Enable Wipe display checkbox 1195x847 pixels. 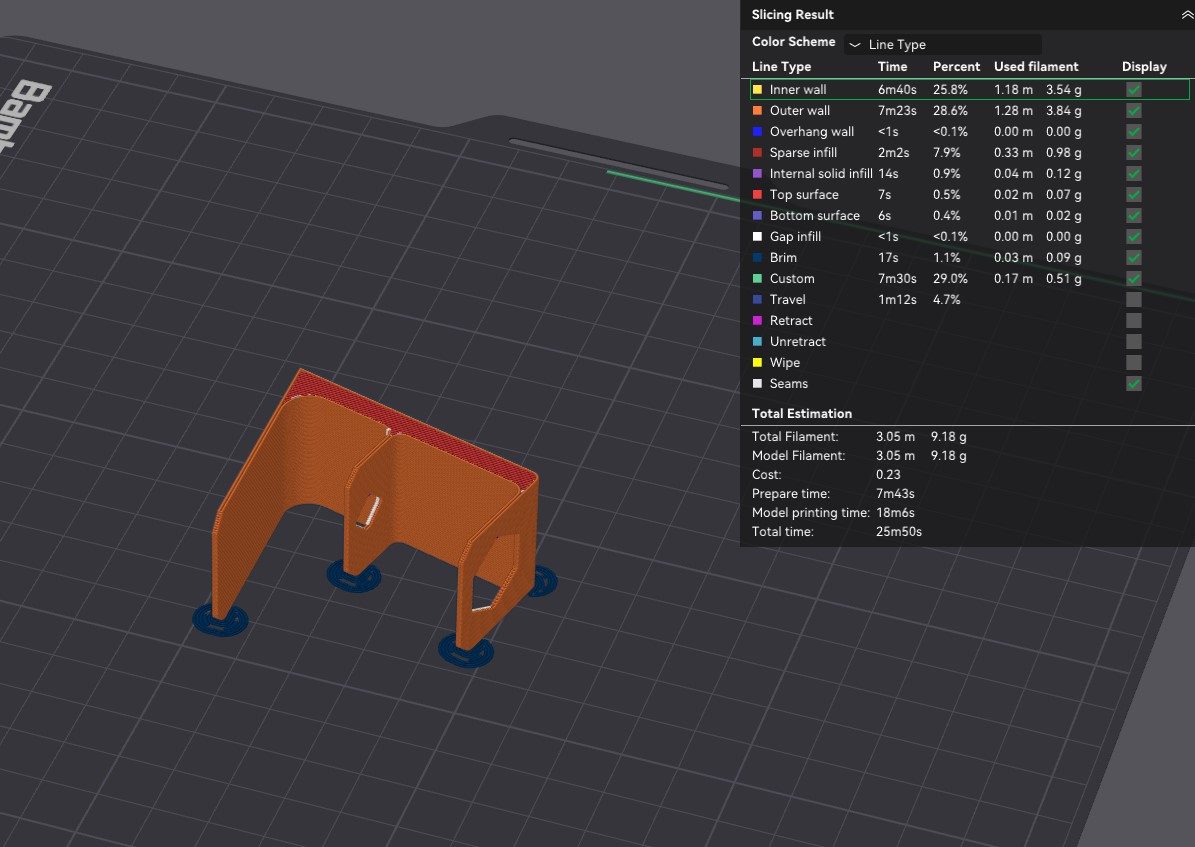[1134, 362]
